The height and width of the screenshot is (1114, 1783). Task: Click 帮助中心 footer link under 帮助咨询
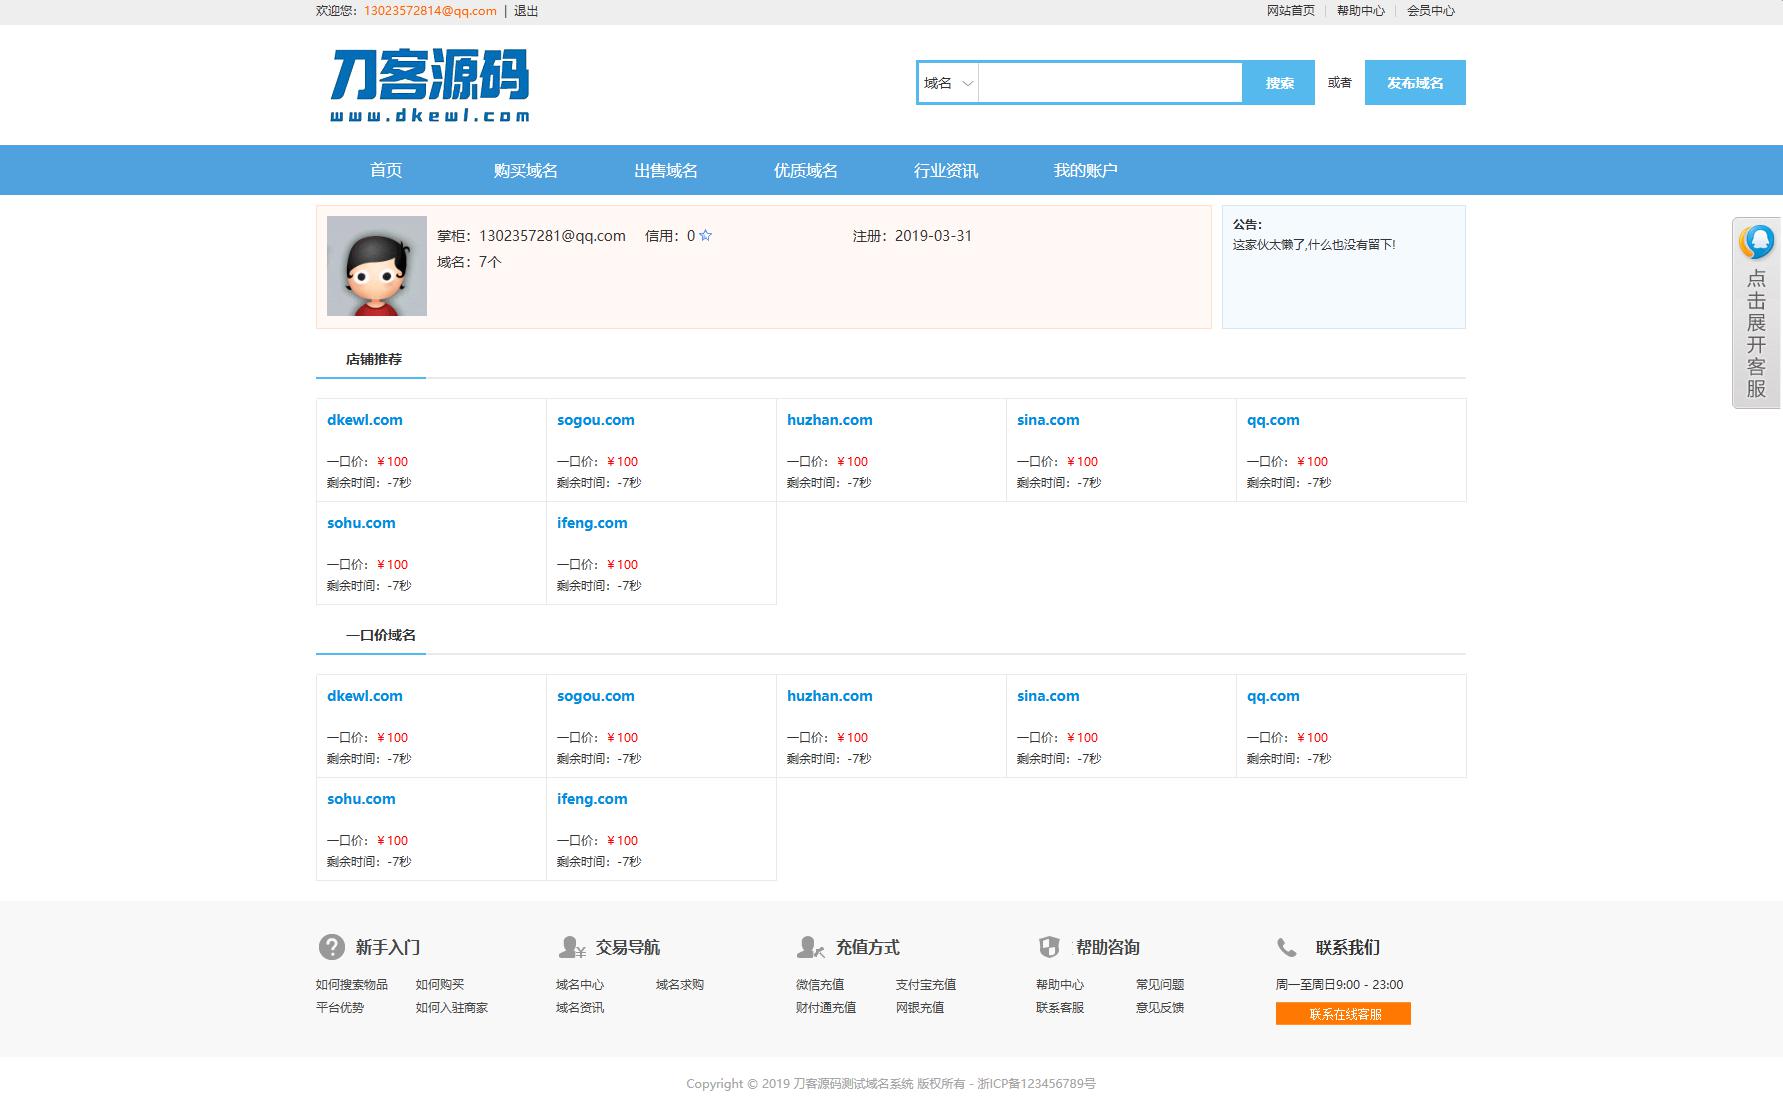tap(1060, 985)
